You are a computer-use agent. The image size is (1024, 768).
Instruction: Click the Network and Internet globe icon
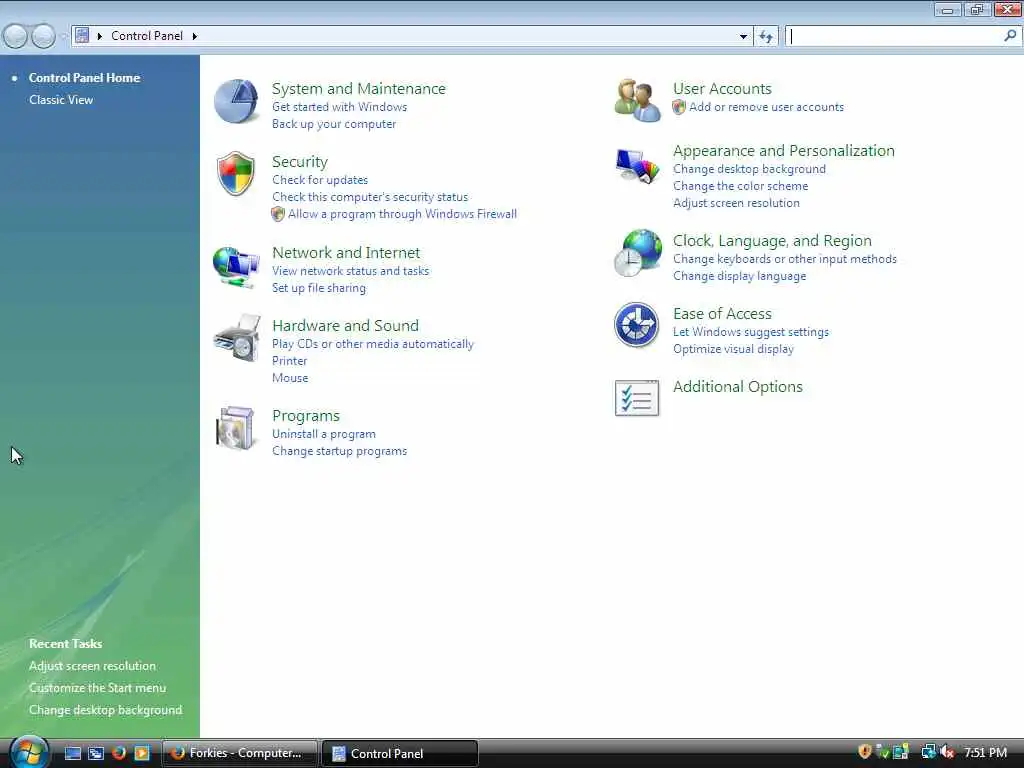click(236, 266)
